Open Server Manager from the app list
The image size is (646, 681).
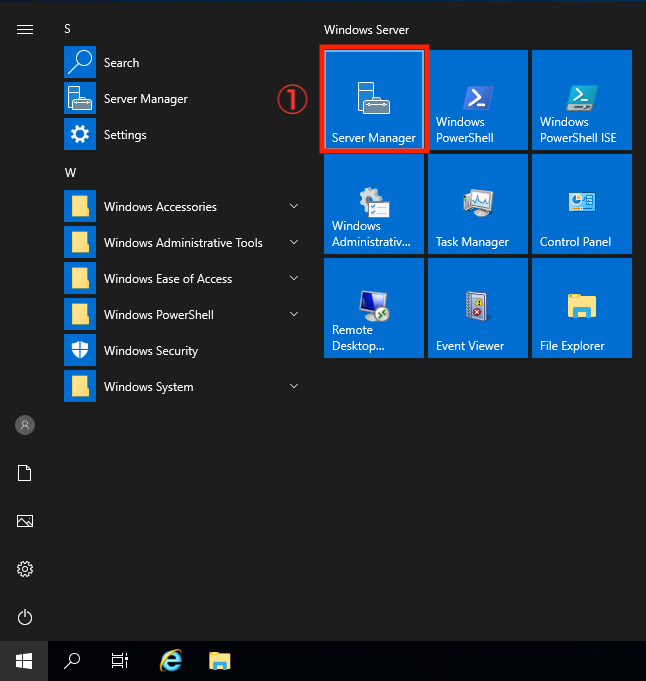(182, 99)
